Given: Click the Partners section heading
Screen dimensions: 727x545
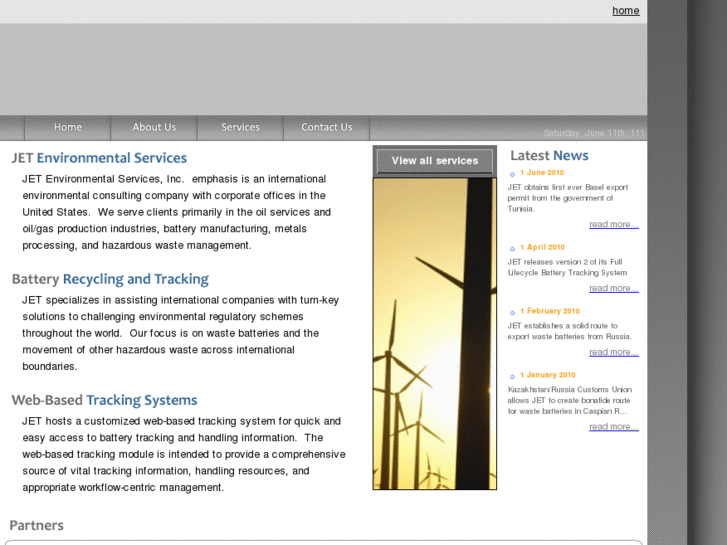Looking at the screenshot, I should [x=37, y=525].
